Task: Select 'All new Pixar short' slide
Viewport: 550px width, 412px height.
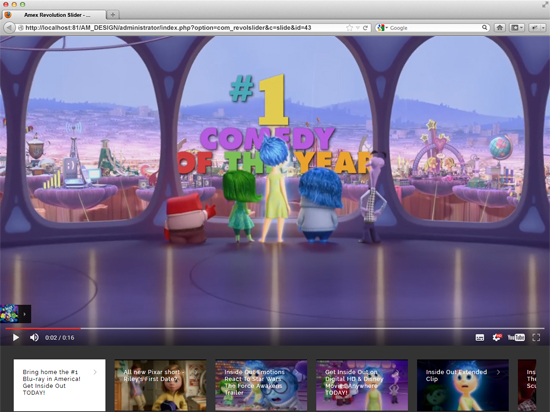Action: 160,385
